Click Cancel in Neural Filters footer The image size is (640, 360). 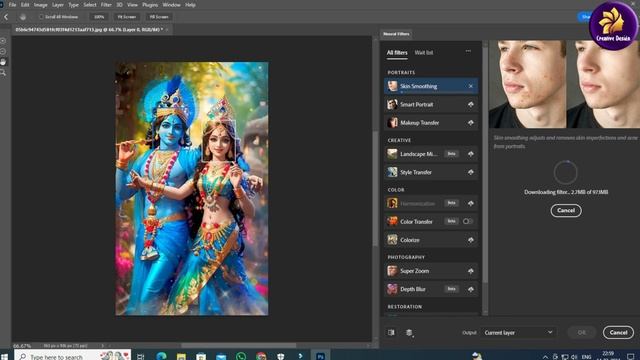click(x=618, y=332)
